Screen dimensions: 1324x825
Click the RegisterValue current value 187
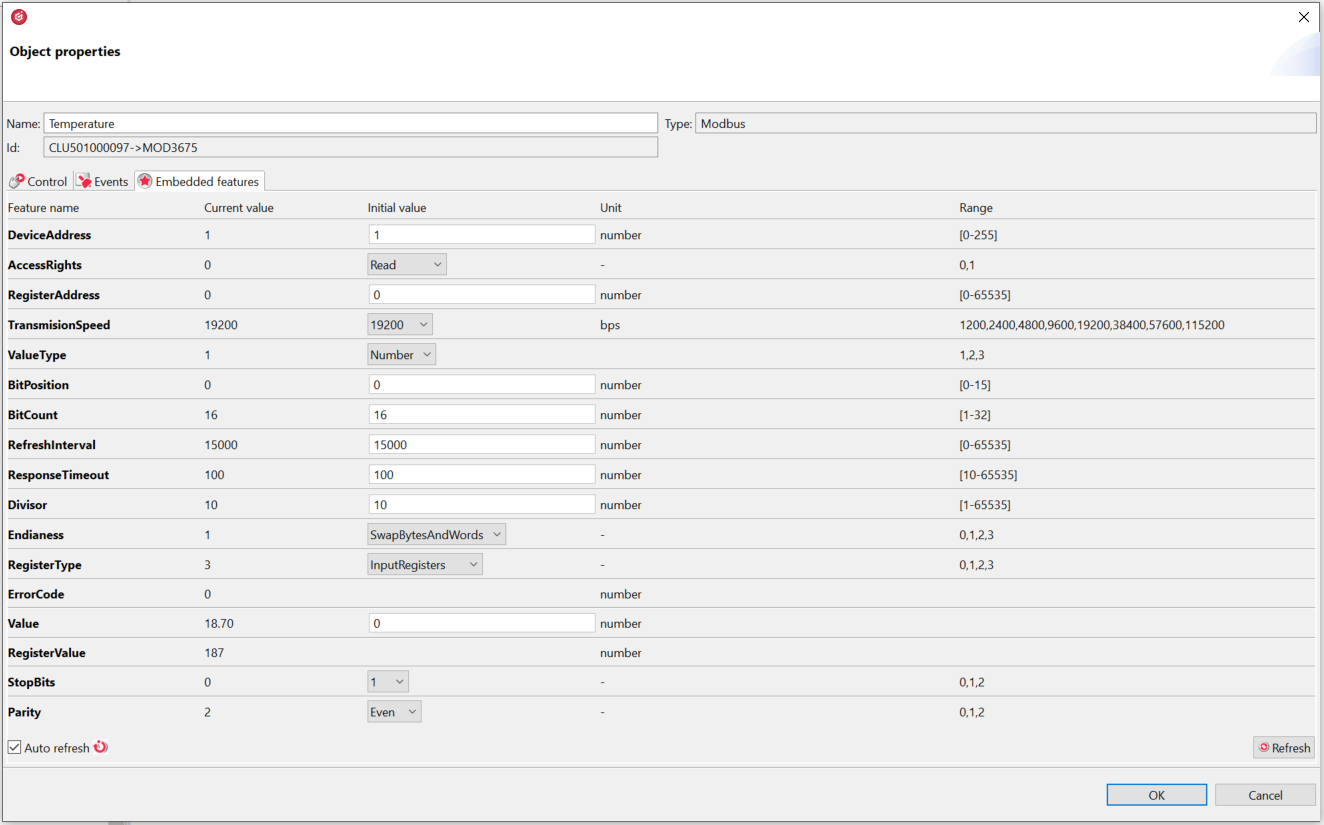(214, 653)
